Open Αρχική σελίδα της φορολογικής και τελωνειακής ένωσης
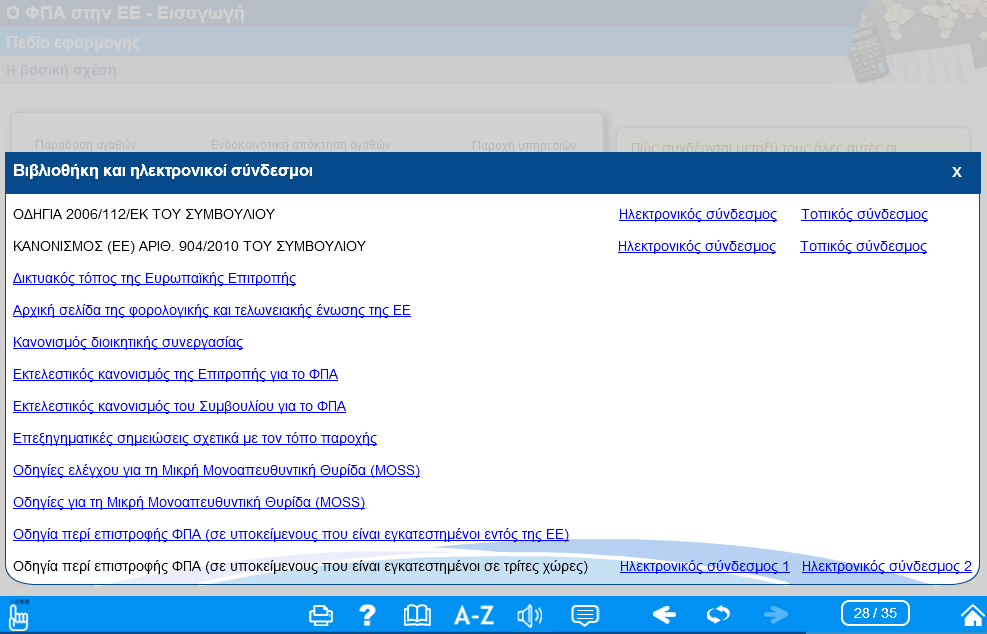 click(x=212, y=310)
